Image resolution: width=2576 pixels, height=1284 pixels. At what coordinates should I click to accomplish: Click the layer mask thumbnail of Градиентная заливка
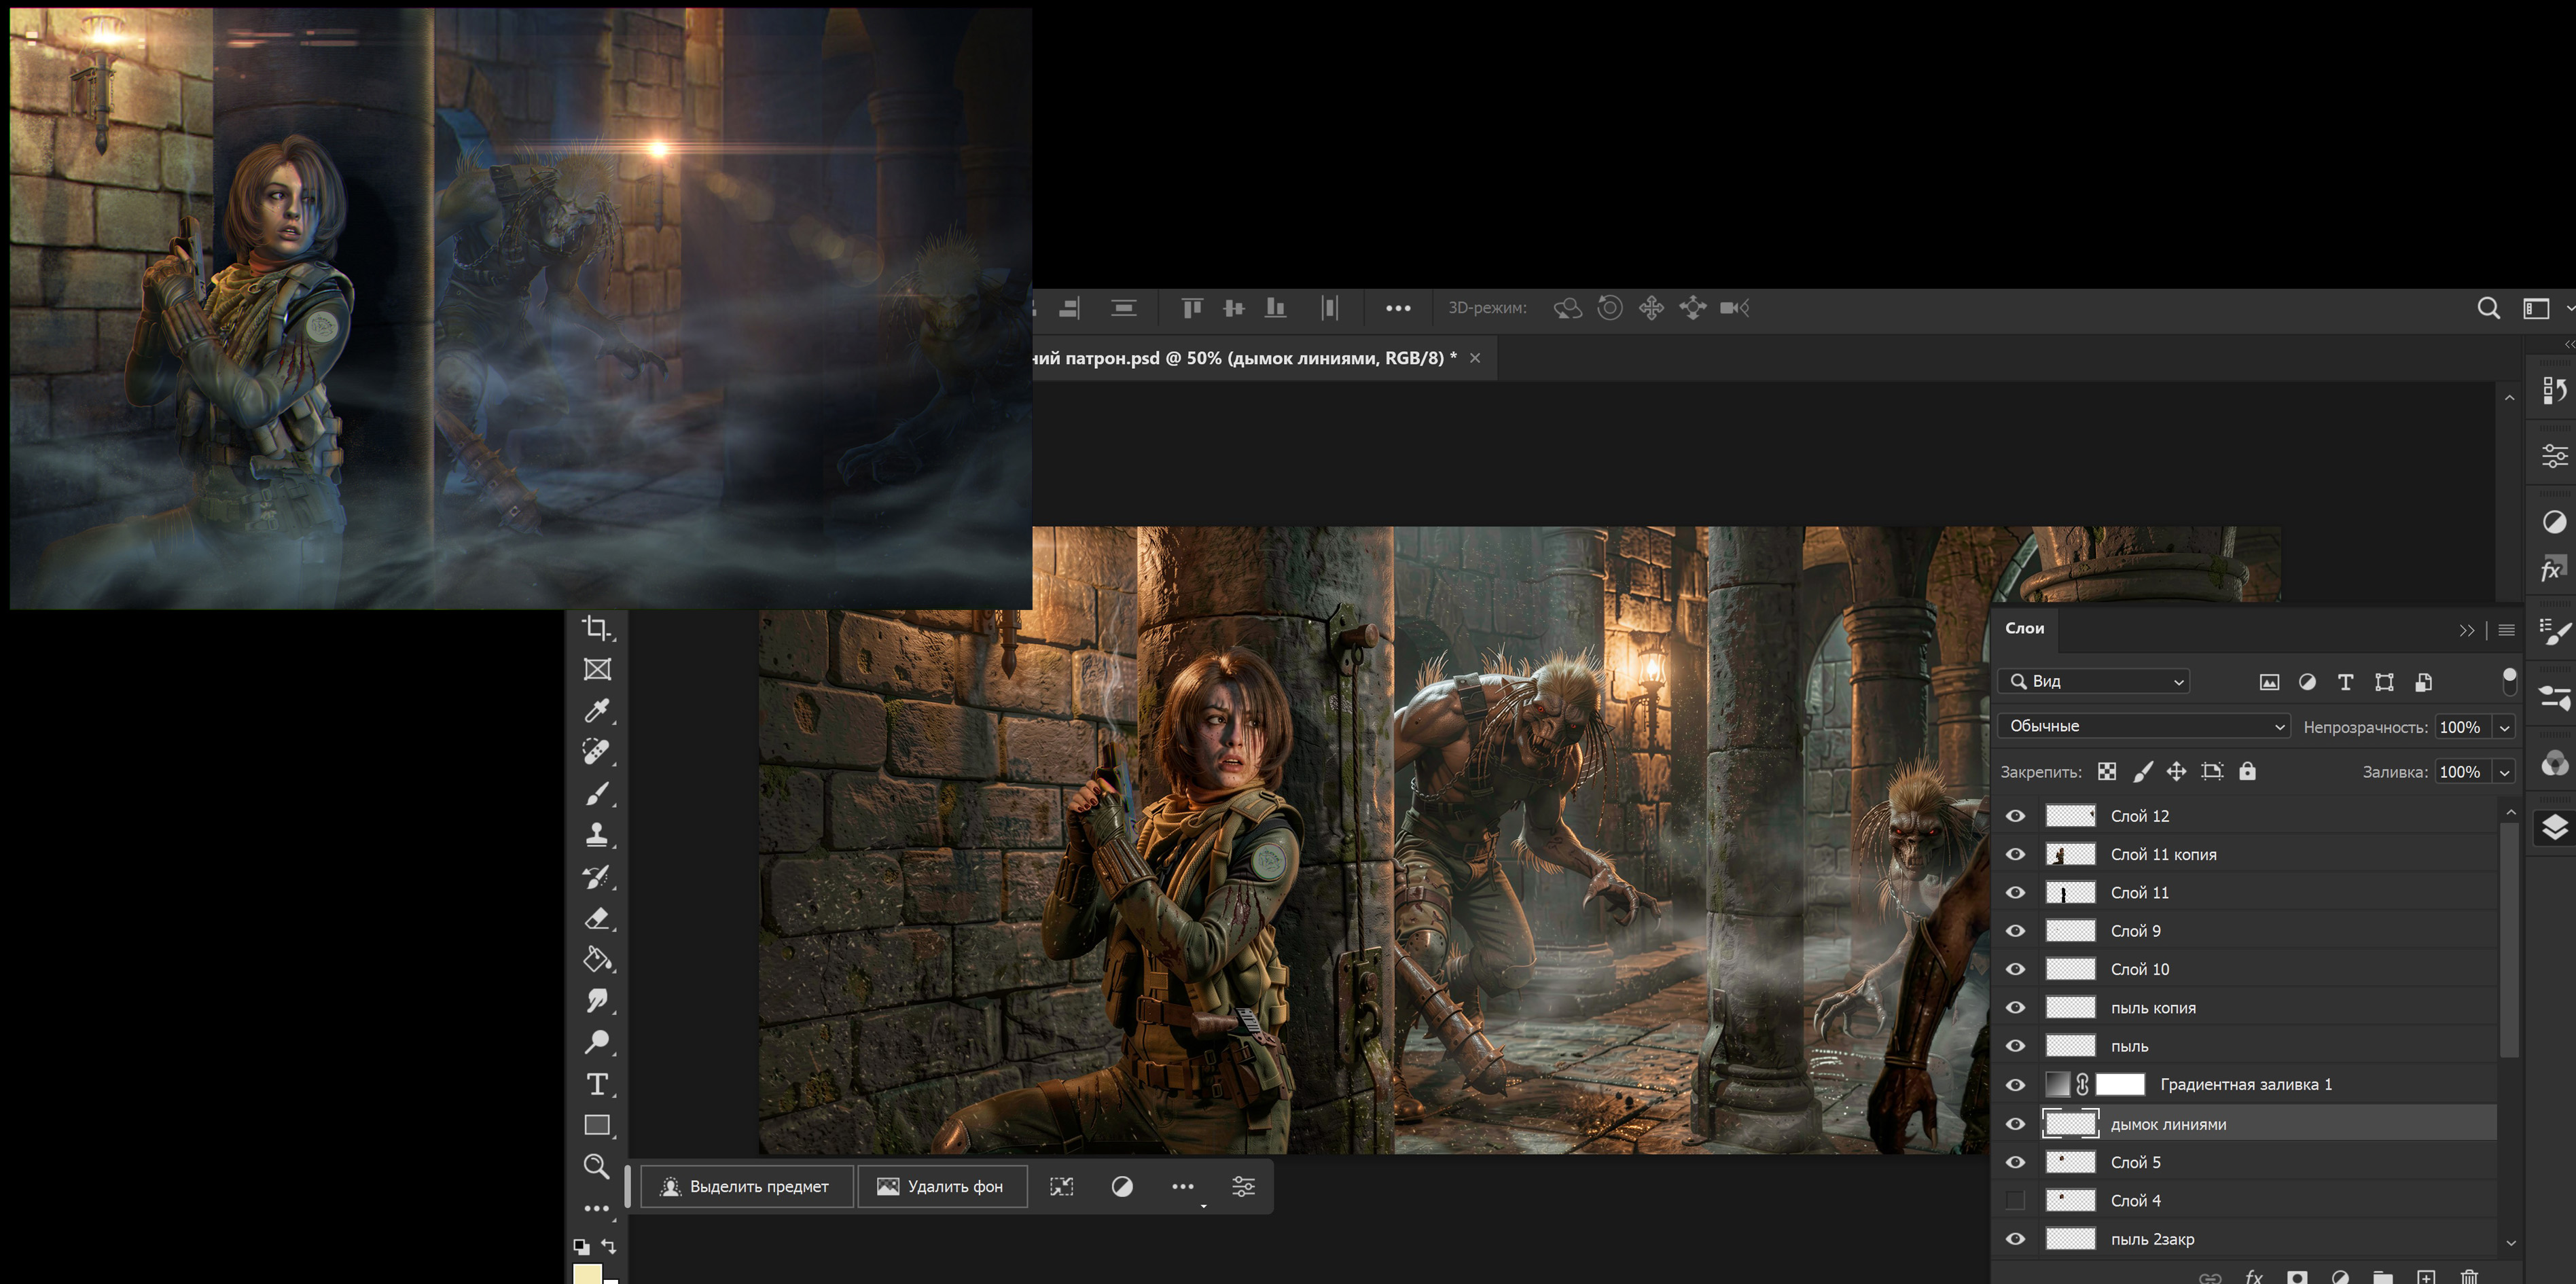click(2120, 1085)
